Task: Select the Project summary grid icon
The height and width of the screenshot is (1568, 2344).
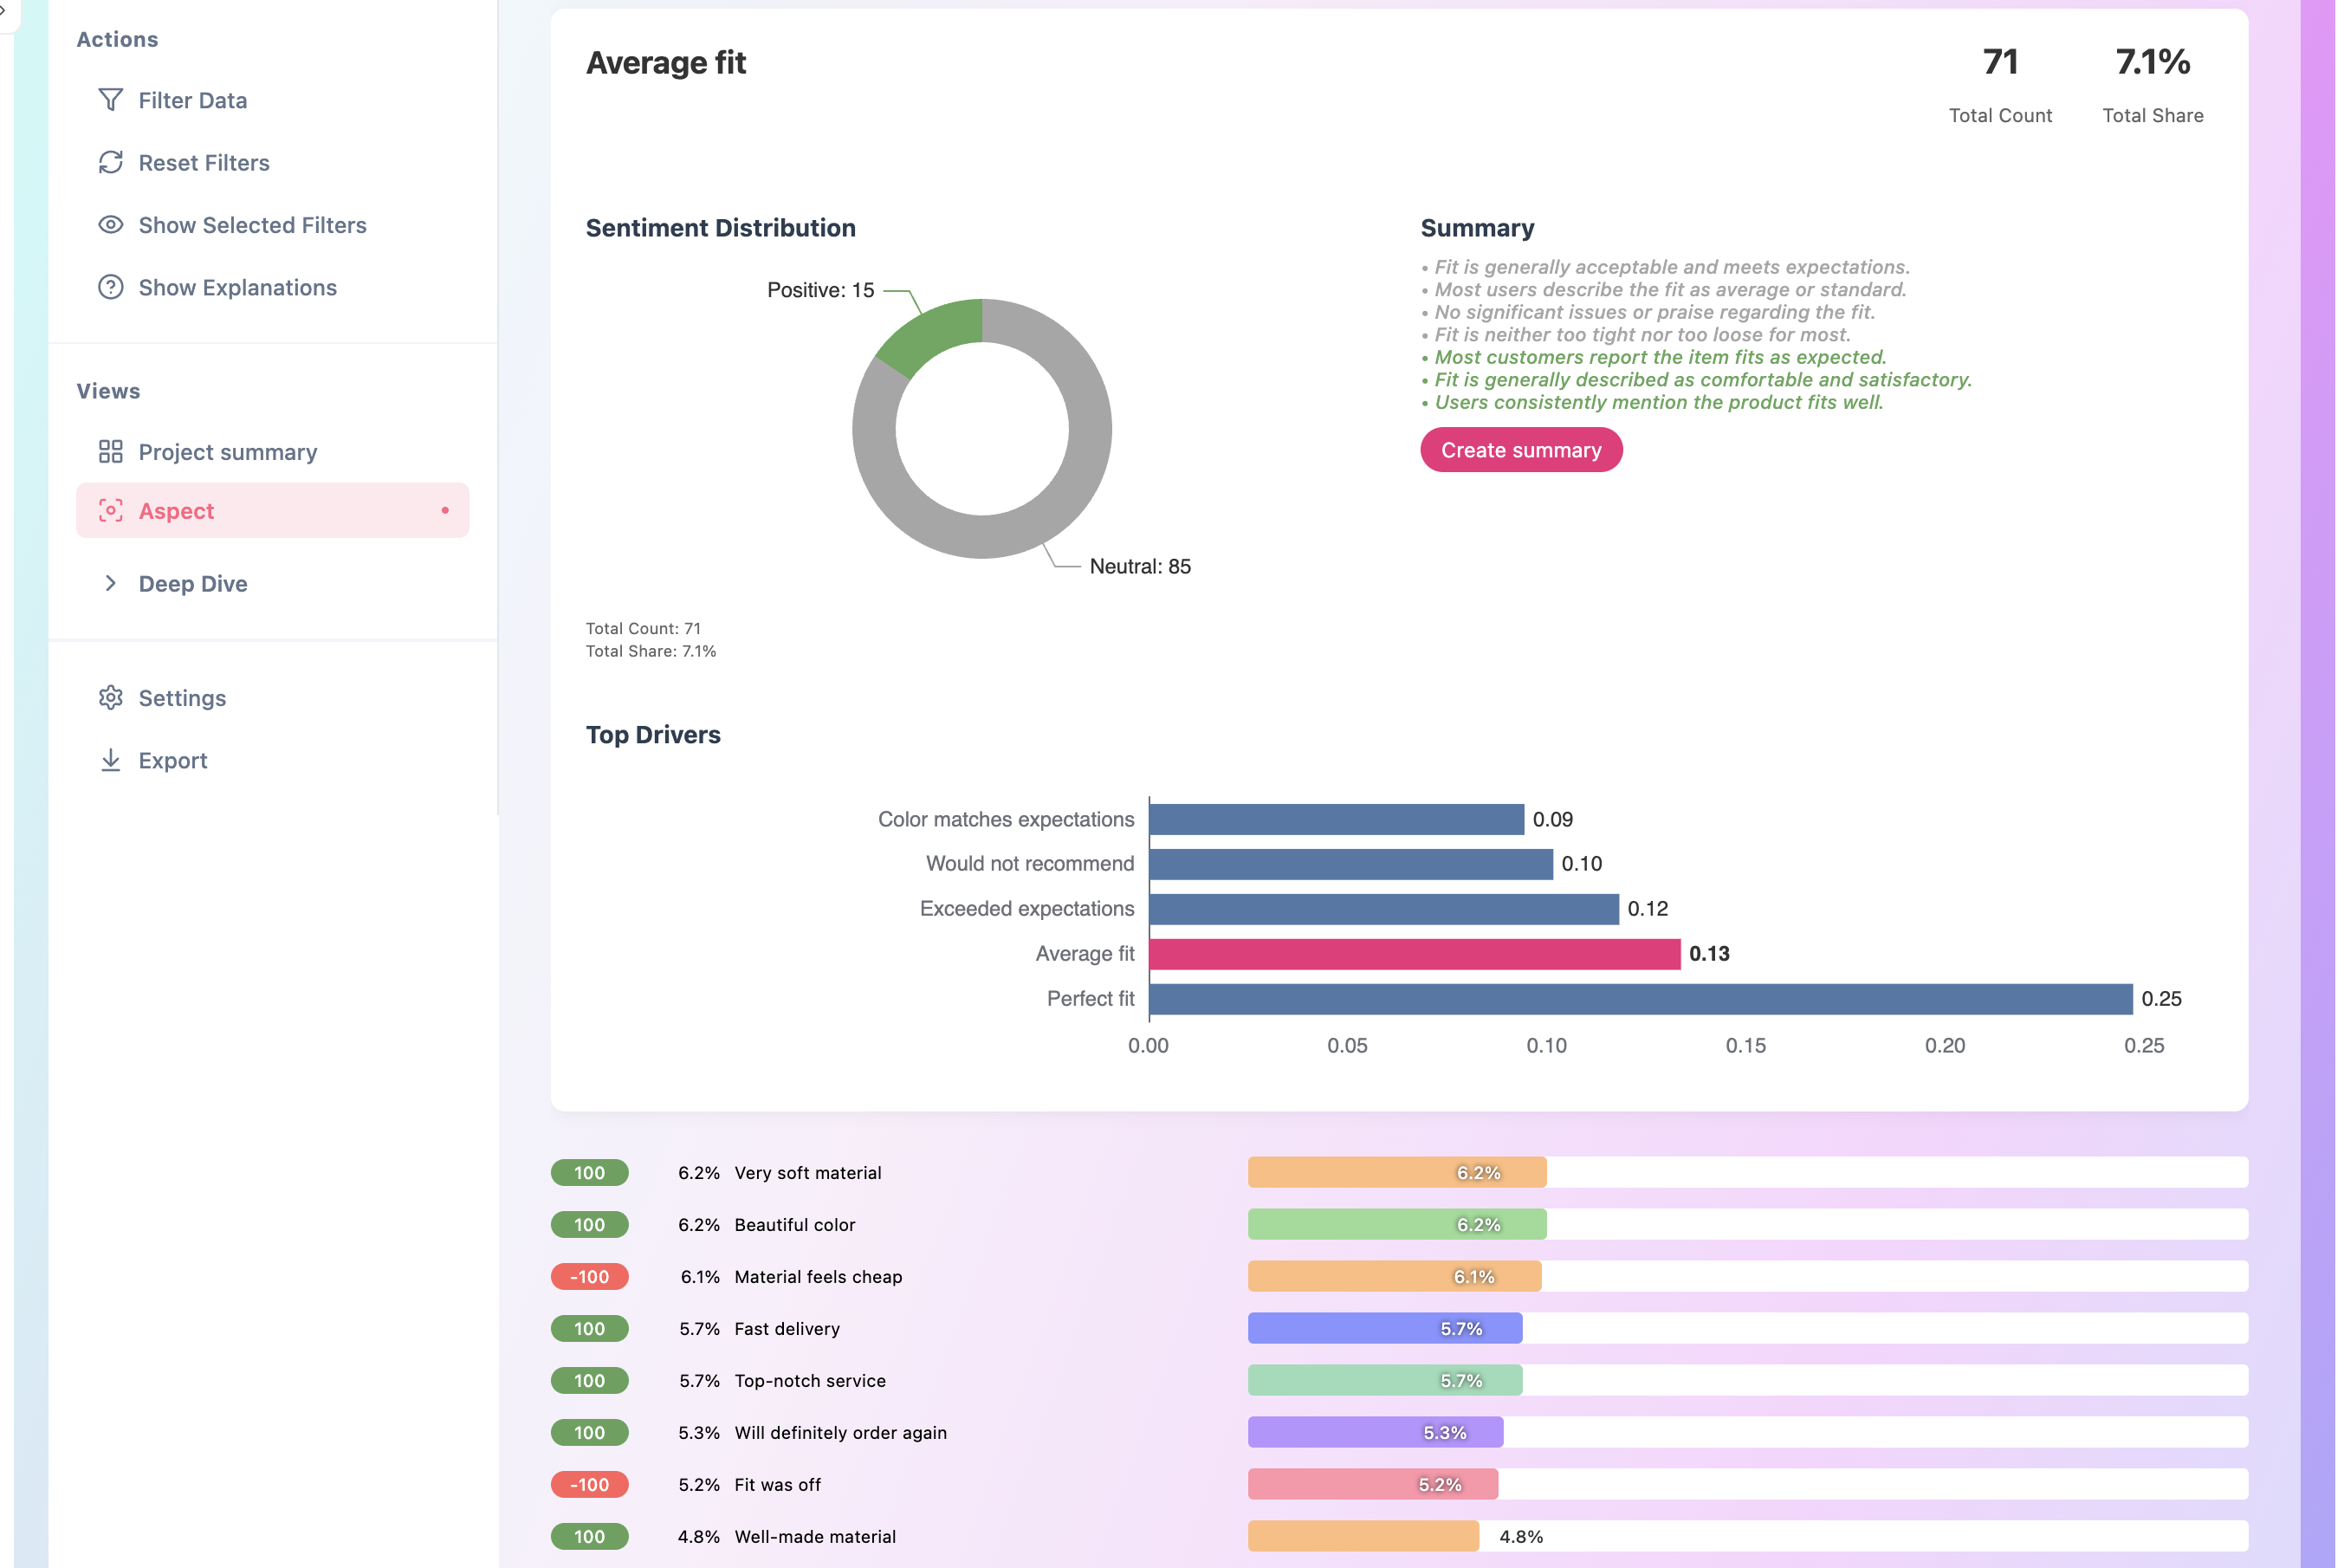Action: click(x=111, y=451)
